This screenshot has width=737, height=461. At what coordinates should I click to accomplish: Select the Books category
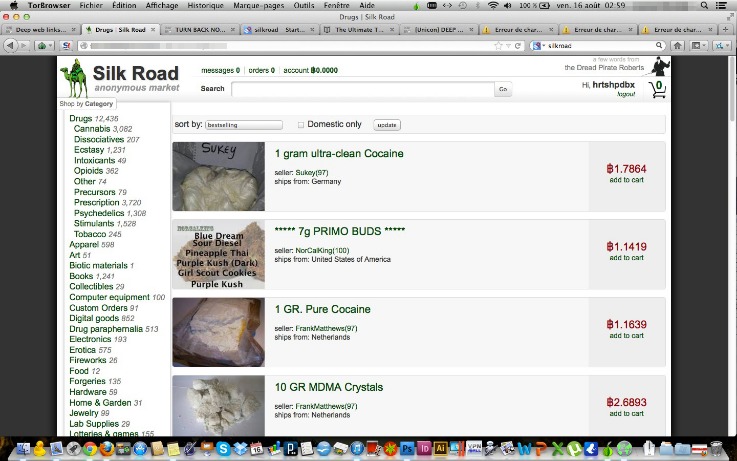(81, 276)
